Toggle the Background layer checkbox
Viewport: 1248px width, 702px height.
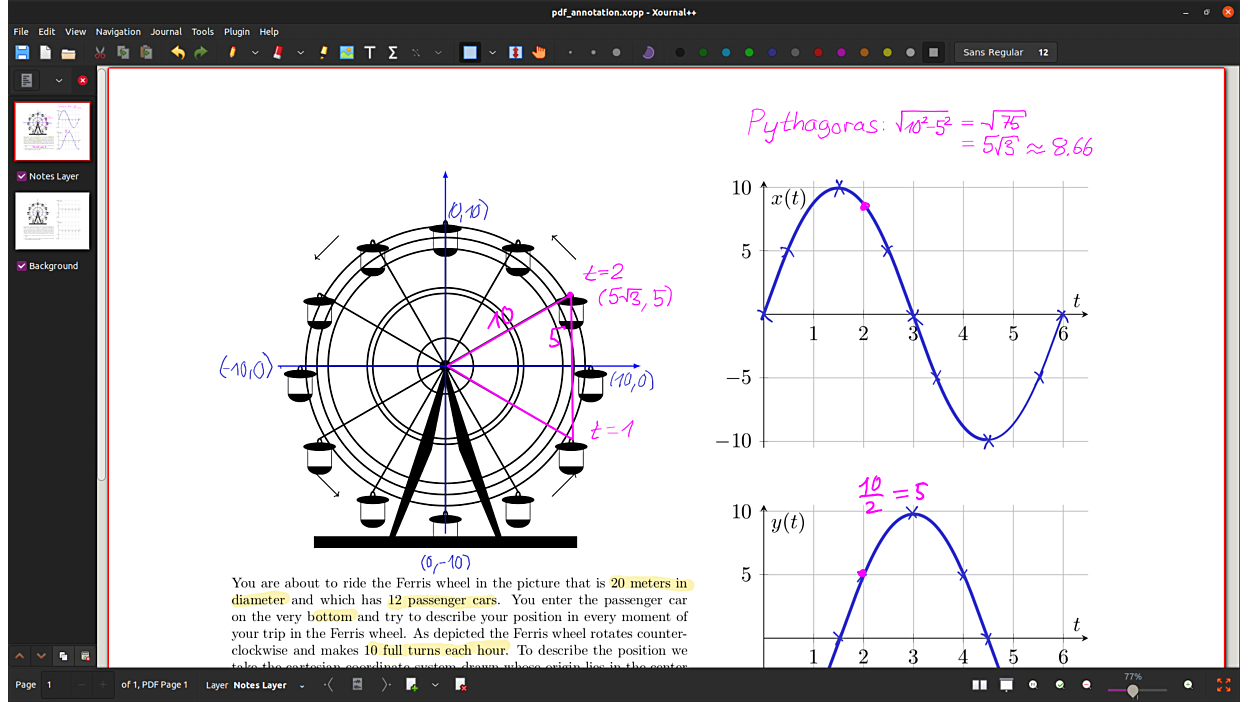pos(22,266)
